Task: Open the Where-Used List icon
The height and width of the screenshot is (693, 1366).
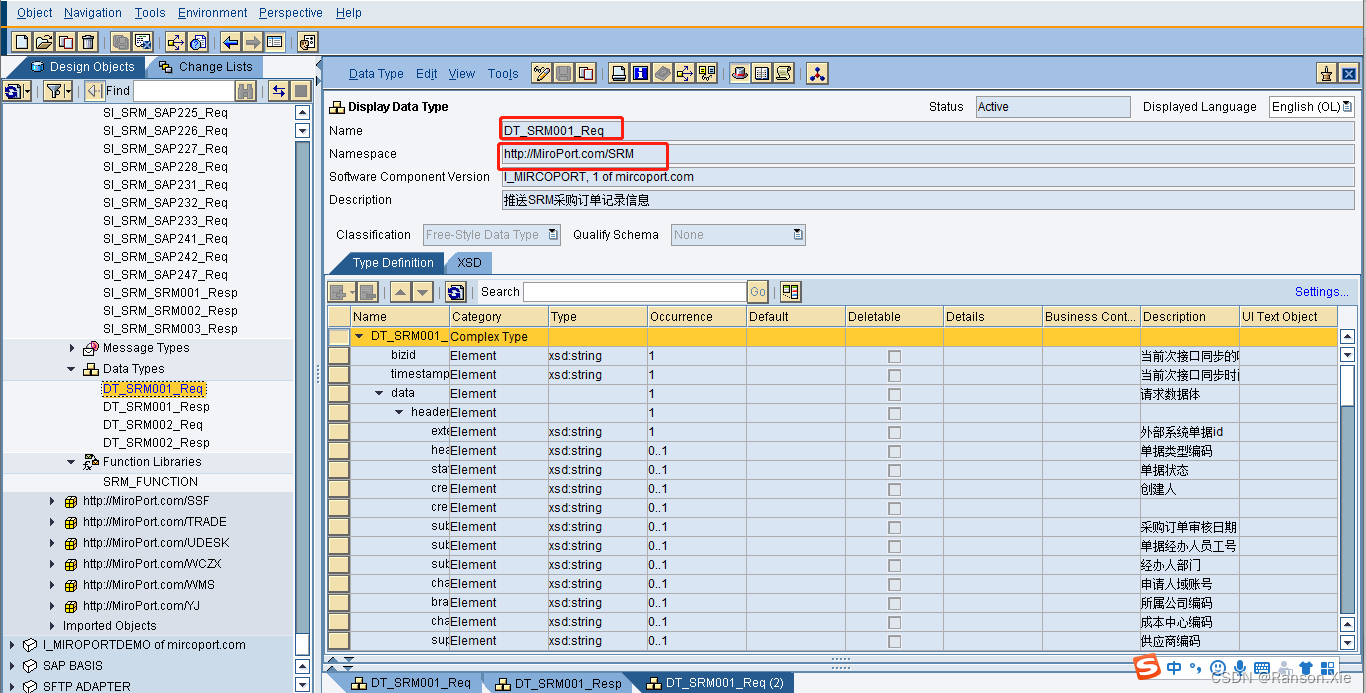Action: 707,72
